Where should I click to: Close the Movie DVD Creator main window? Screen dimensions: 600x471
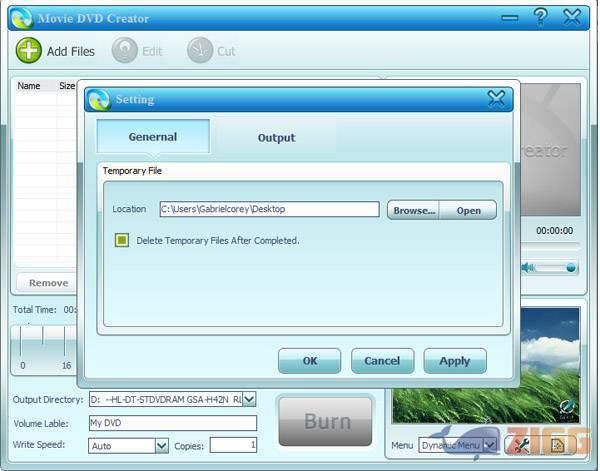click(x=572, y=17)
